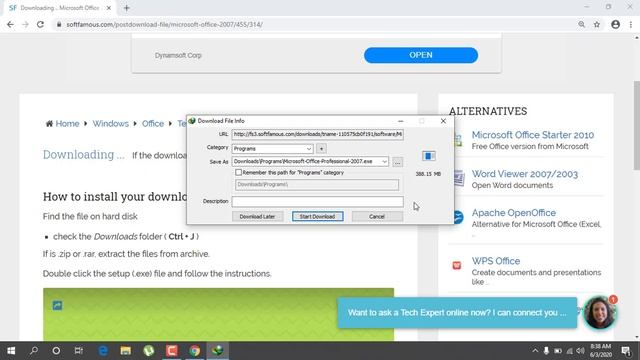Reload the page in Chrome
This screenshot has height=360, width=640.
point(40,24)
